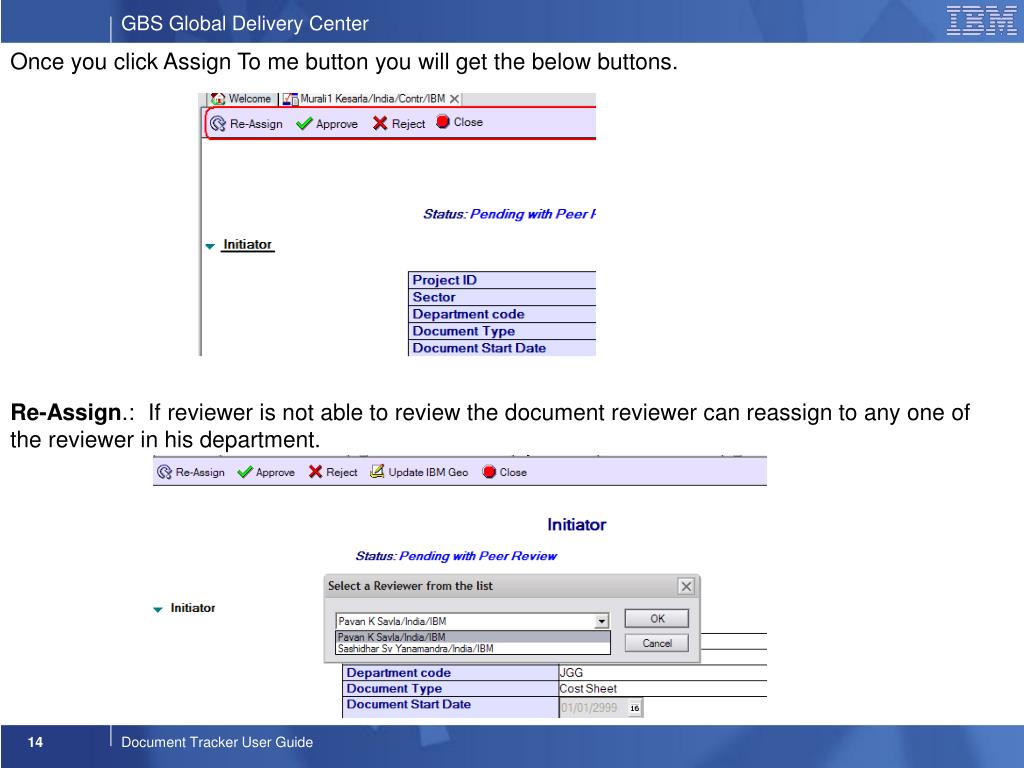Viewport: 1024px width, 768px height.
Task: Close the Murali1 Kesarla tab
Action: point(454,99)
